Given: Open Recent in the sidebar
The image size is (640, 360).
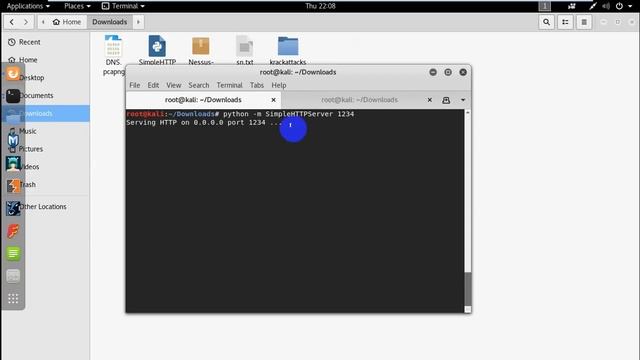Looking at the screenshot, I should coord(29,42).
